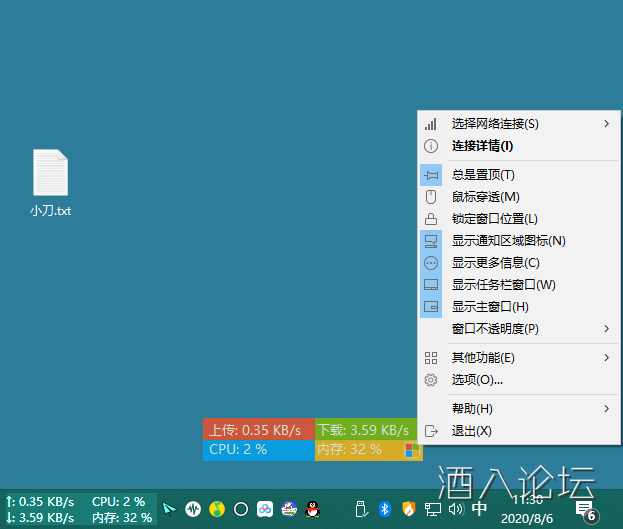Viewport: 623px width, 529px height.
Task: Click the taskbar clock showing 2020/8/6
Action: pos(527,509)
